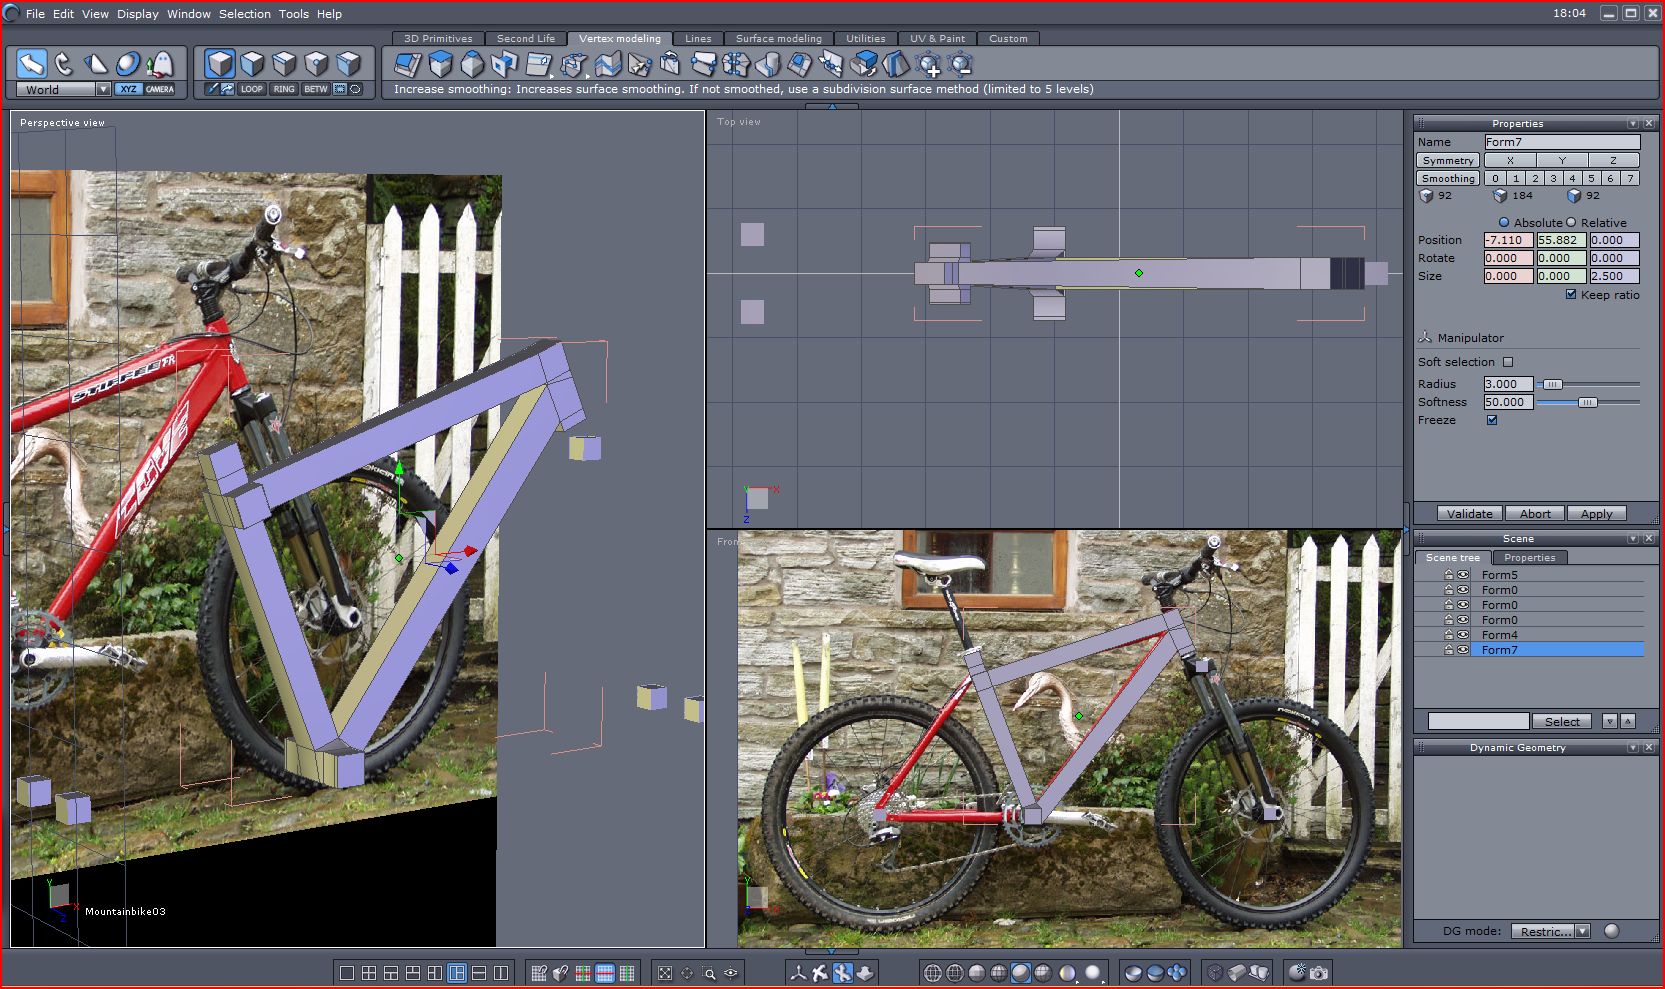Click the leftmost grid display icon
The height and width of the screenshot is (989, 1665).
click(x=539, y=973)
